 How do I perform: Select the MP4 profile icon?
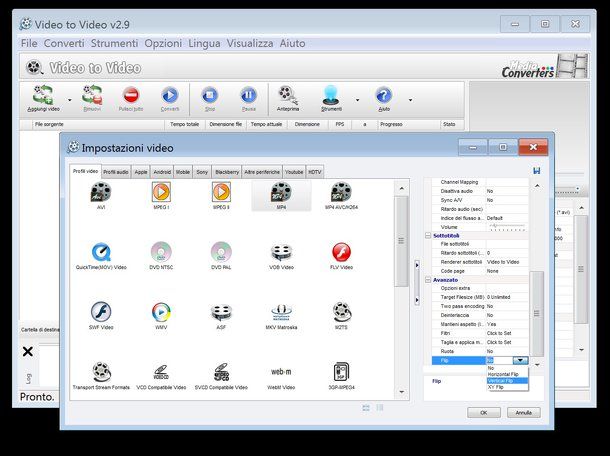click(281, 192)
